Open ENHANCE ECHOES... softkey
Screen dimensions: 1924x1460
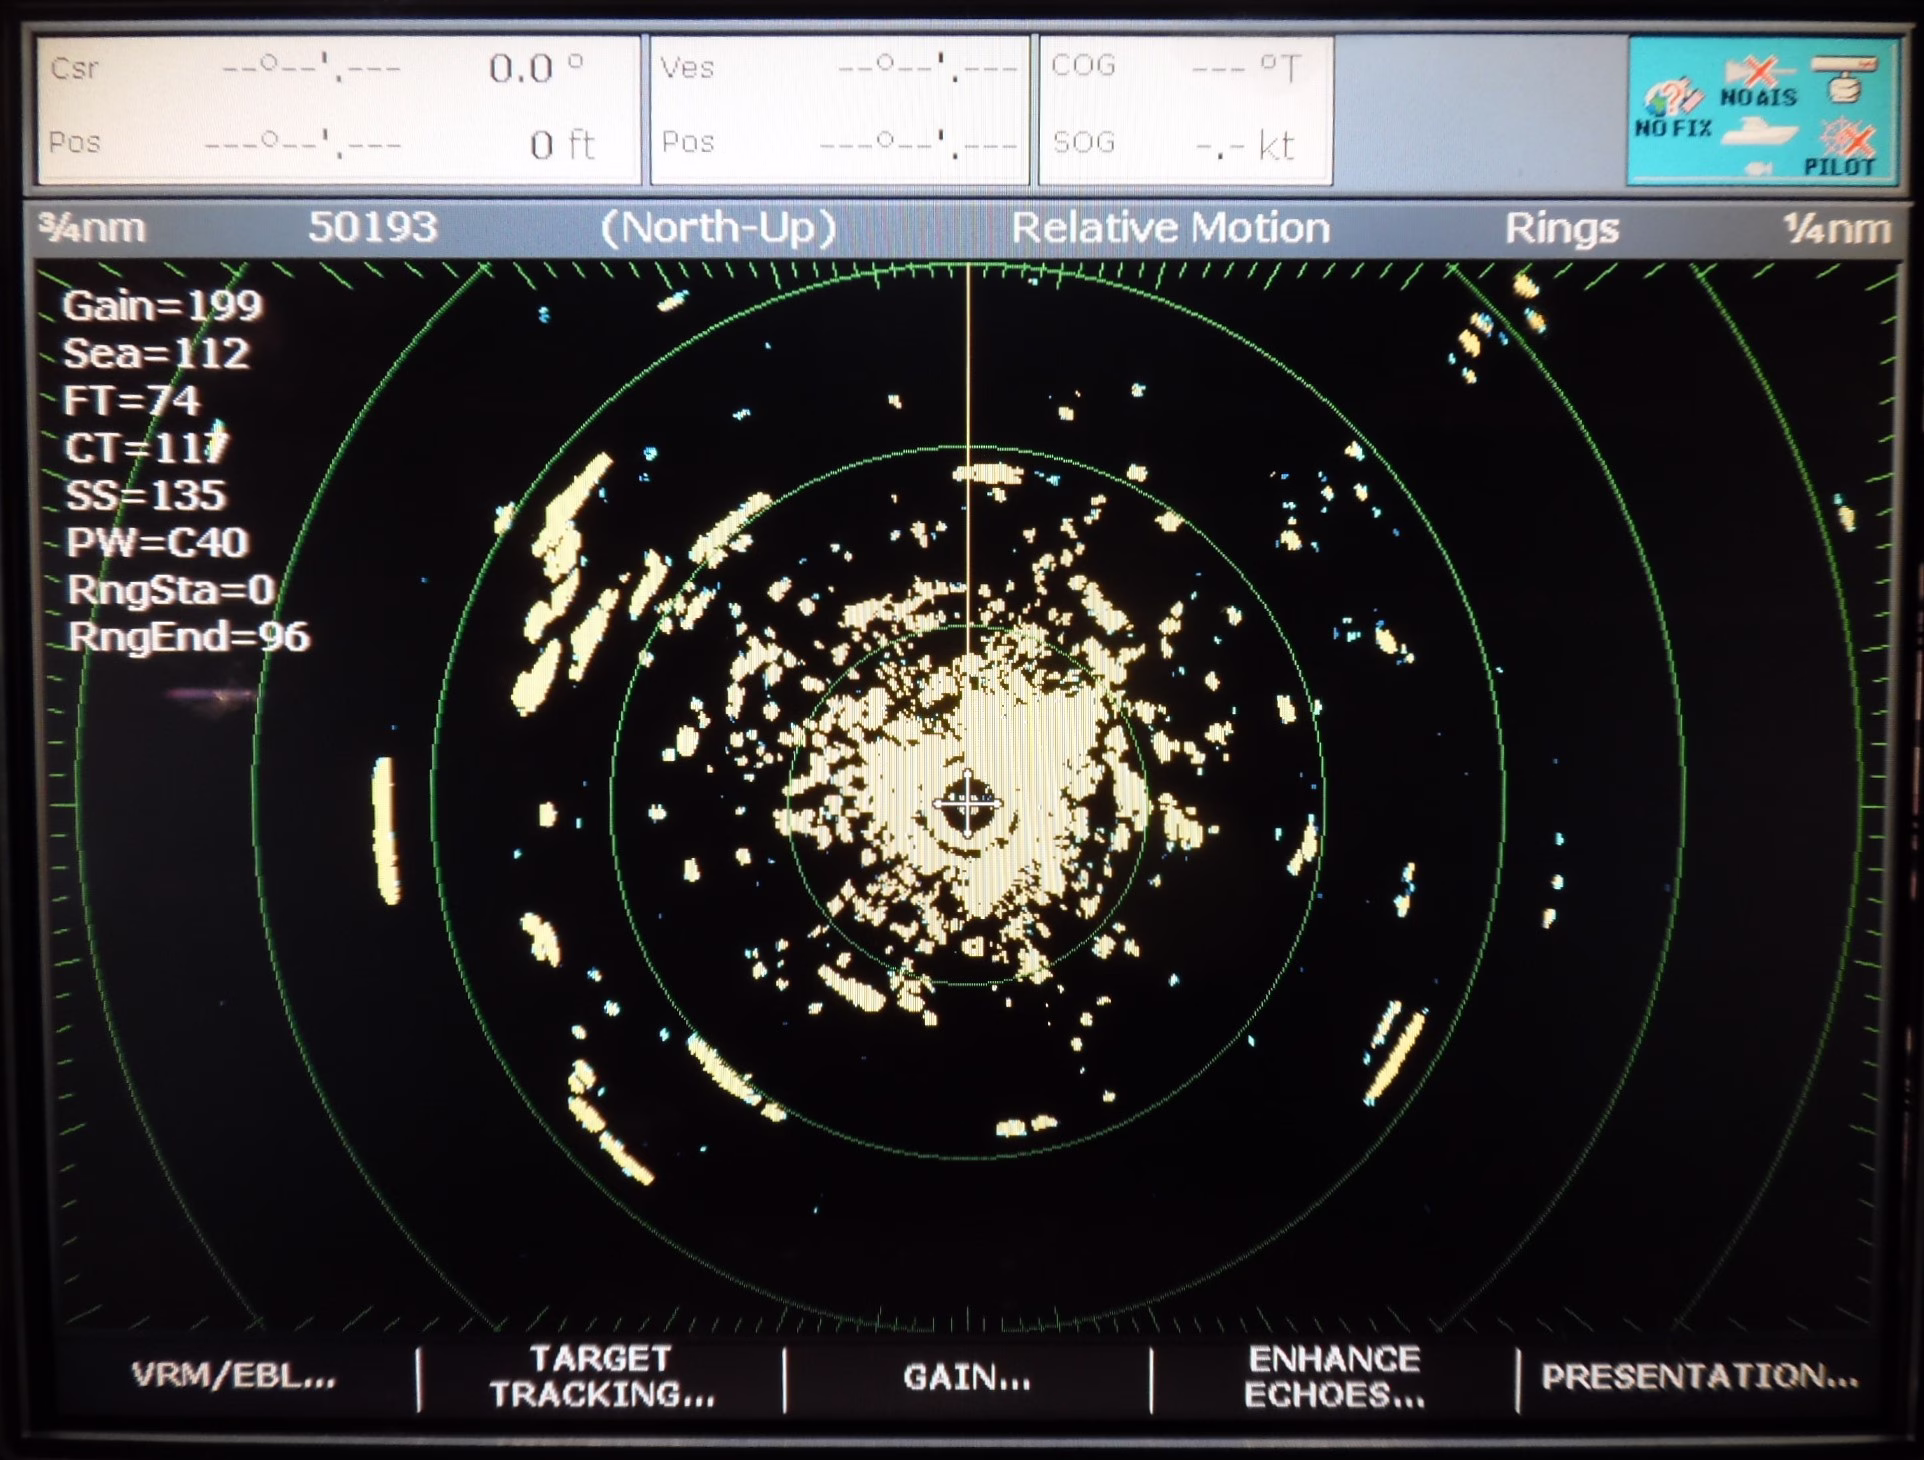click(1334, 1376)
